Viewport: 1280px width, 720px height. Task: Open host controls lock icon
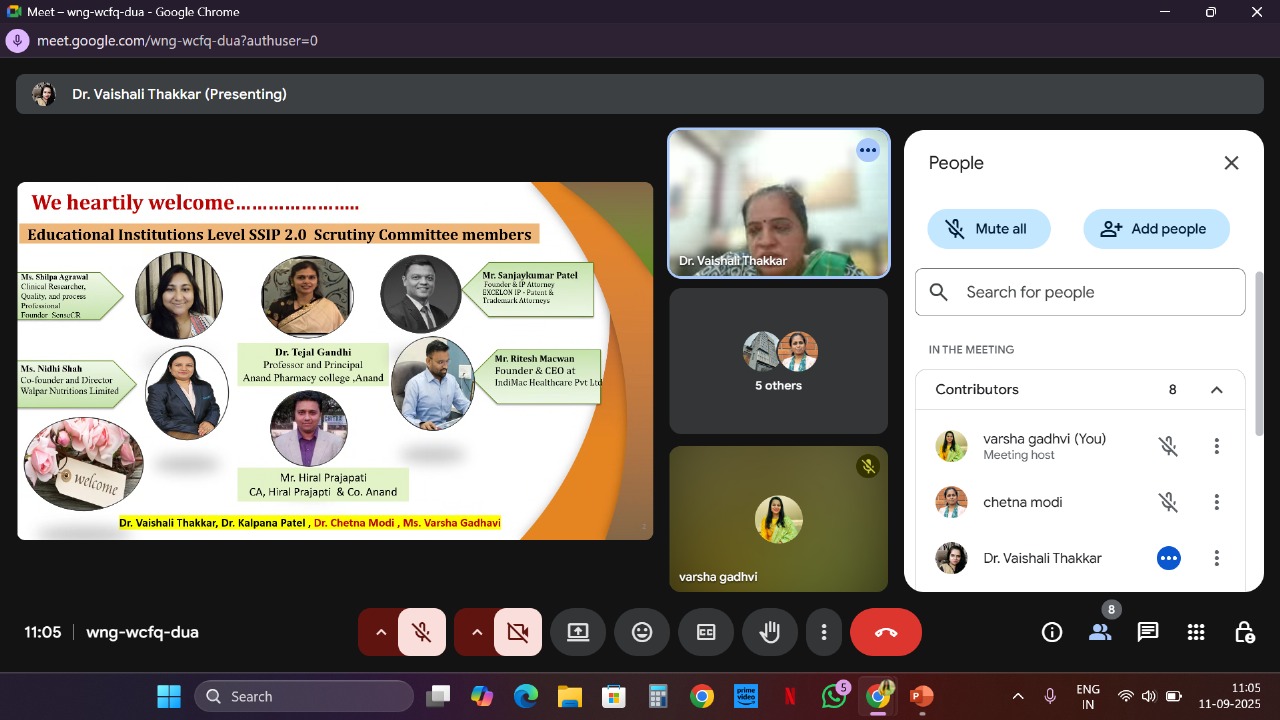[1244, 632]
